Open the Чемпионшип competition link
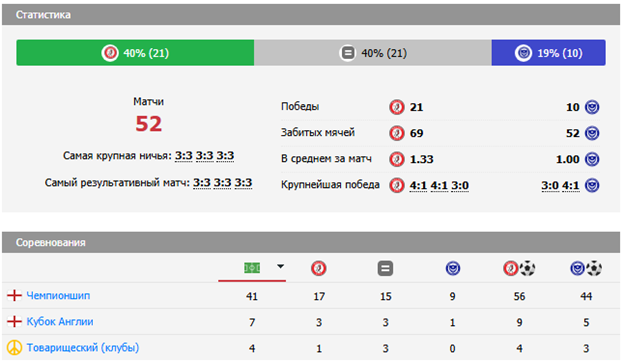This screenshot has width=624, height=361. [58, 296]
